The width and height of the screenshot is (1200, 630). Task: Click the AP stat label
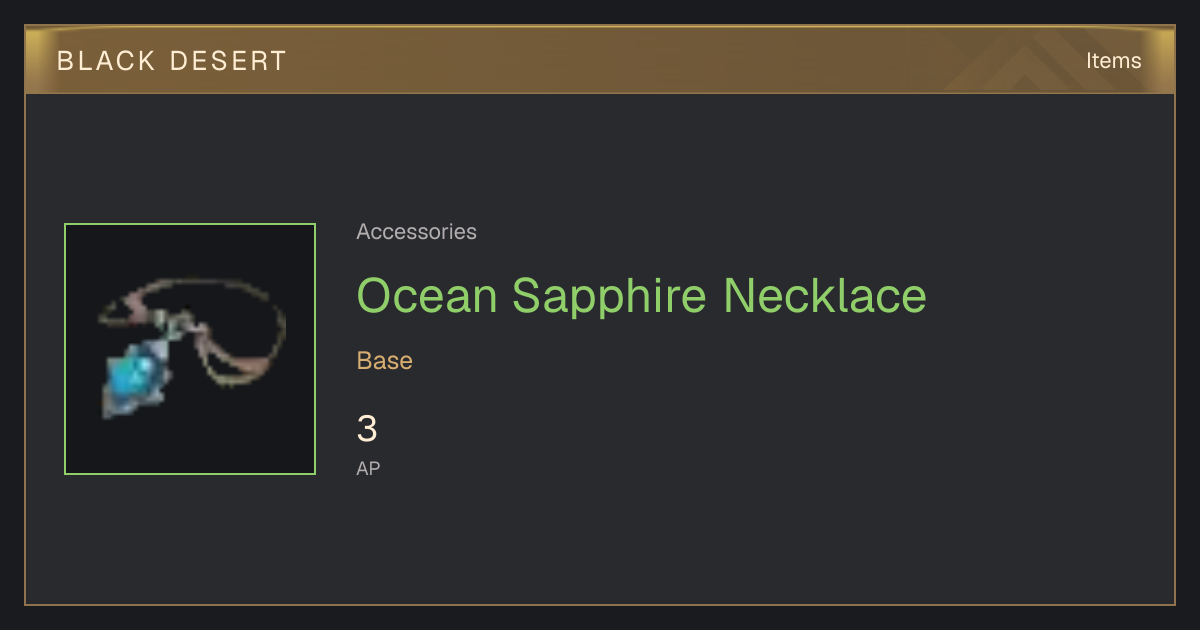point(368,468)
